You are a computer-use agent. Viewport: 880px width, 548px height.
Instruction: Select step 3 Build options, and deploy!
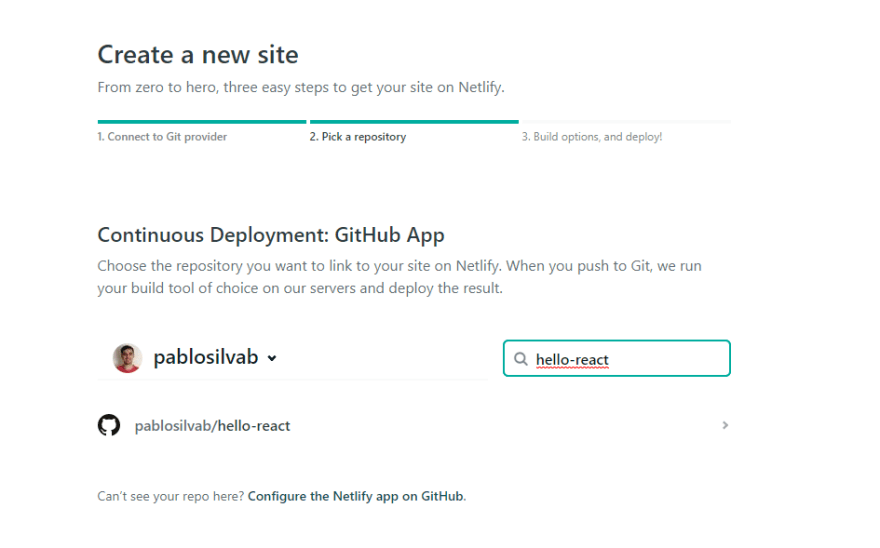(x=592, y=136)
